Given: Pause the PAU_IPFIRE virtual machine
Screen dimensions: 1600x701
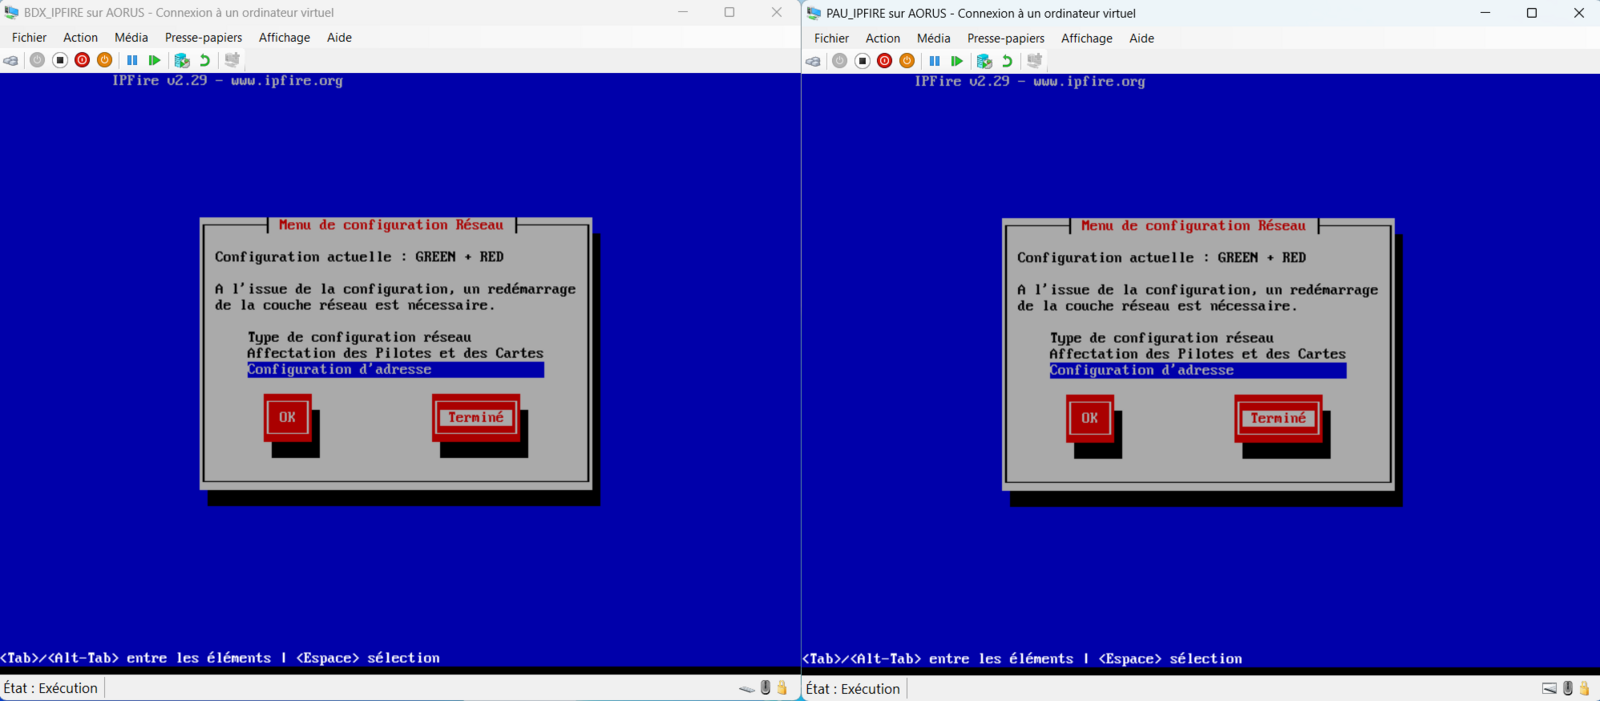Looking at the screenshot, I should (x=934, y=61).
